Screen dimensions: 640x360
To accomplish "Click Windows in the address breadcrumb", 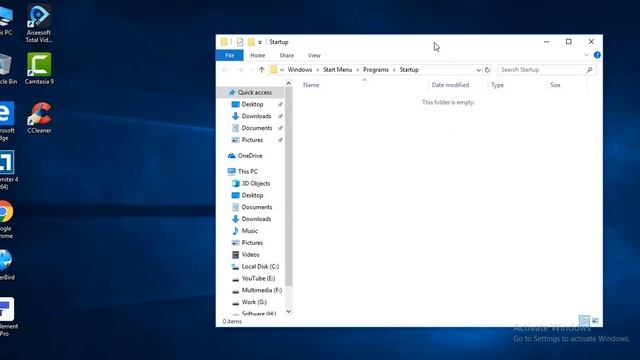I will click(x=300, y=70).
